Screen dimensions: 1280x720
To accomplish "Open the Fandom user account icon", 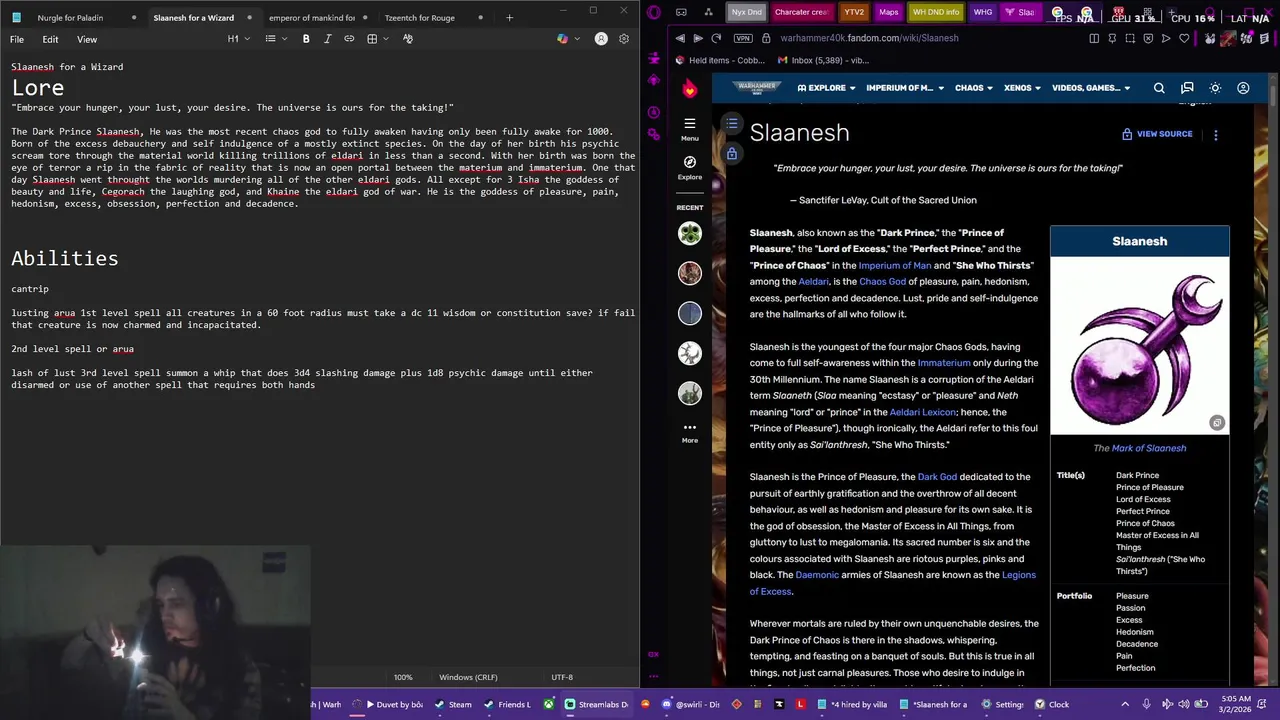I will [1243, 88].
